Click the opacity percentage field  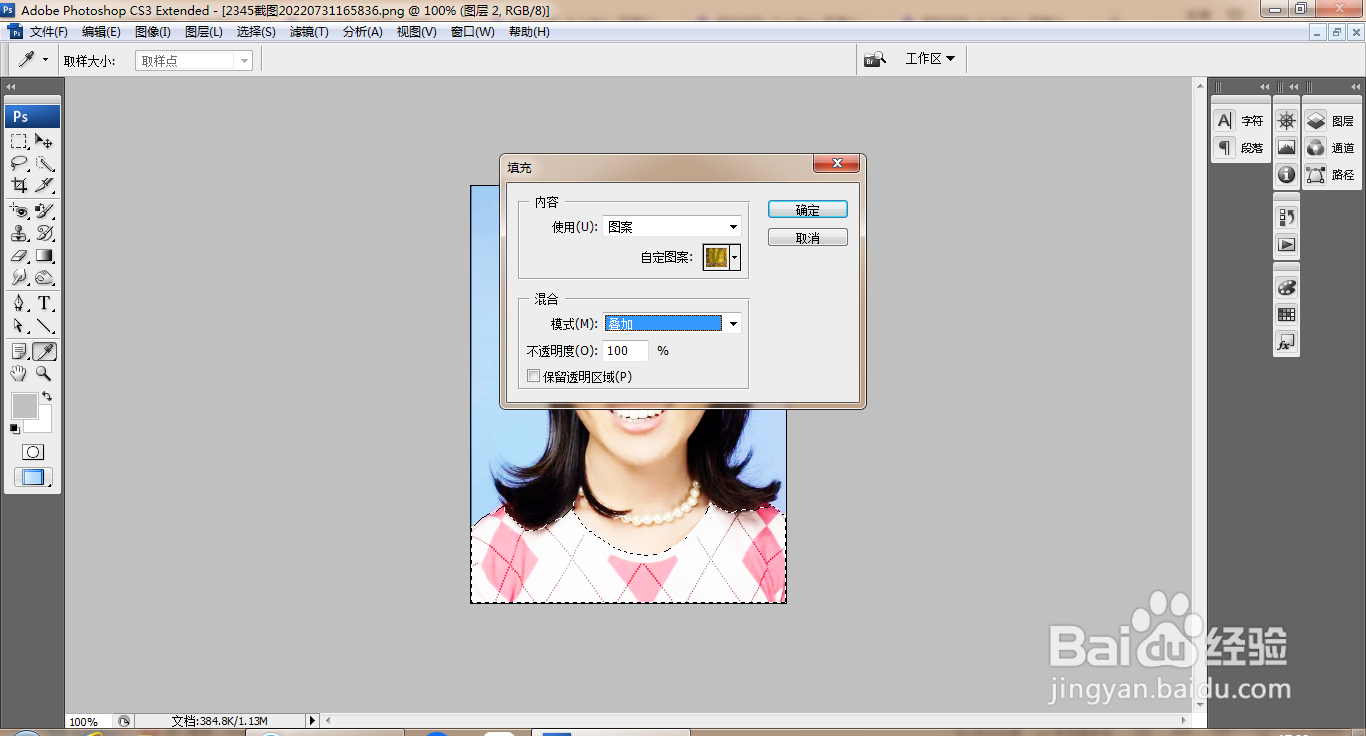(626, 351)
